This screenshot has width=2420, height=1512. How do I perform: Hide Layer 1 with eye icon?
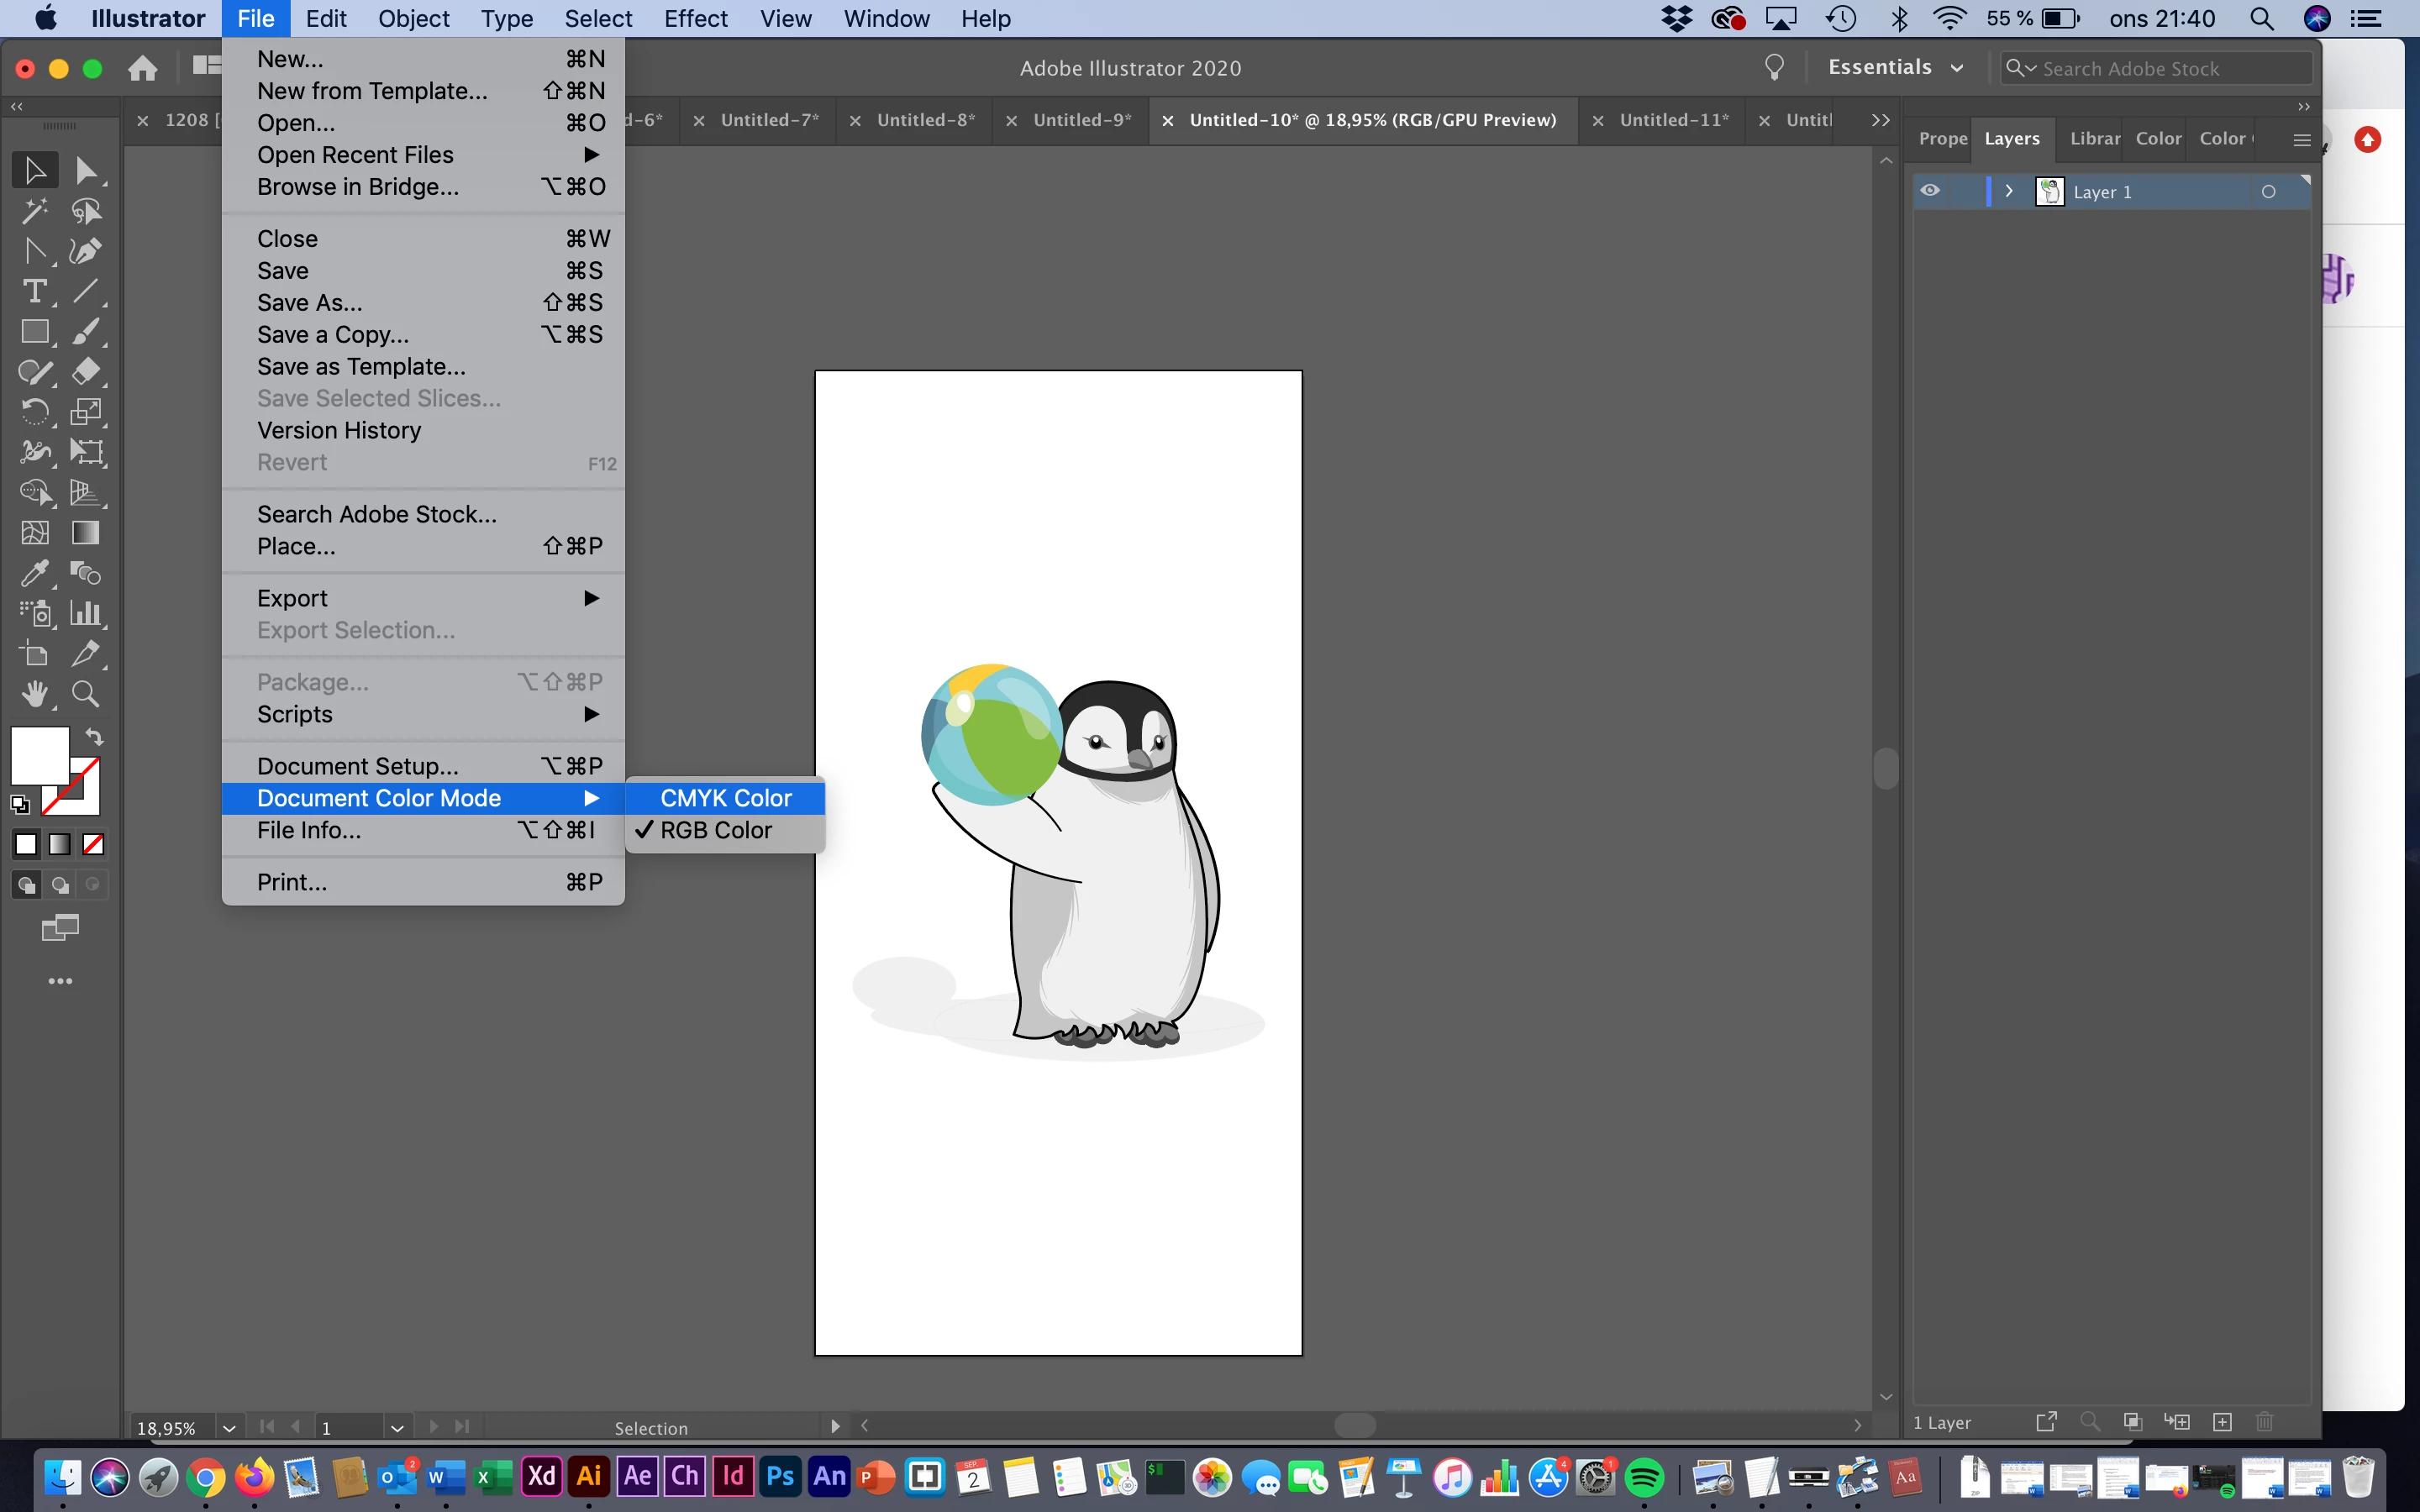click(x=1930, y=191)
